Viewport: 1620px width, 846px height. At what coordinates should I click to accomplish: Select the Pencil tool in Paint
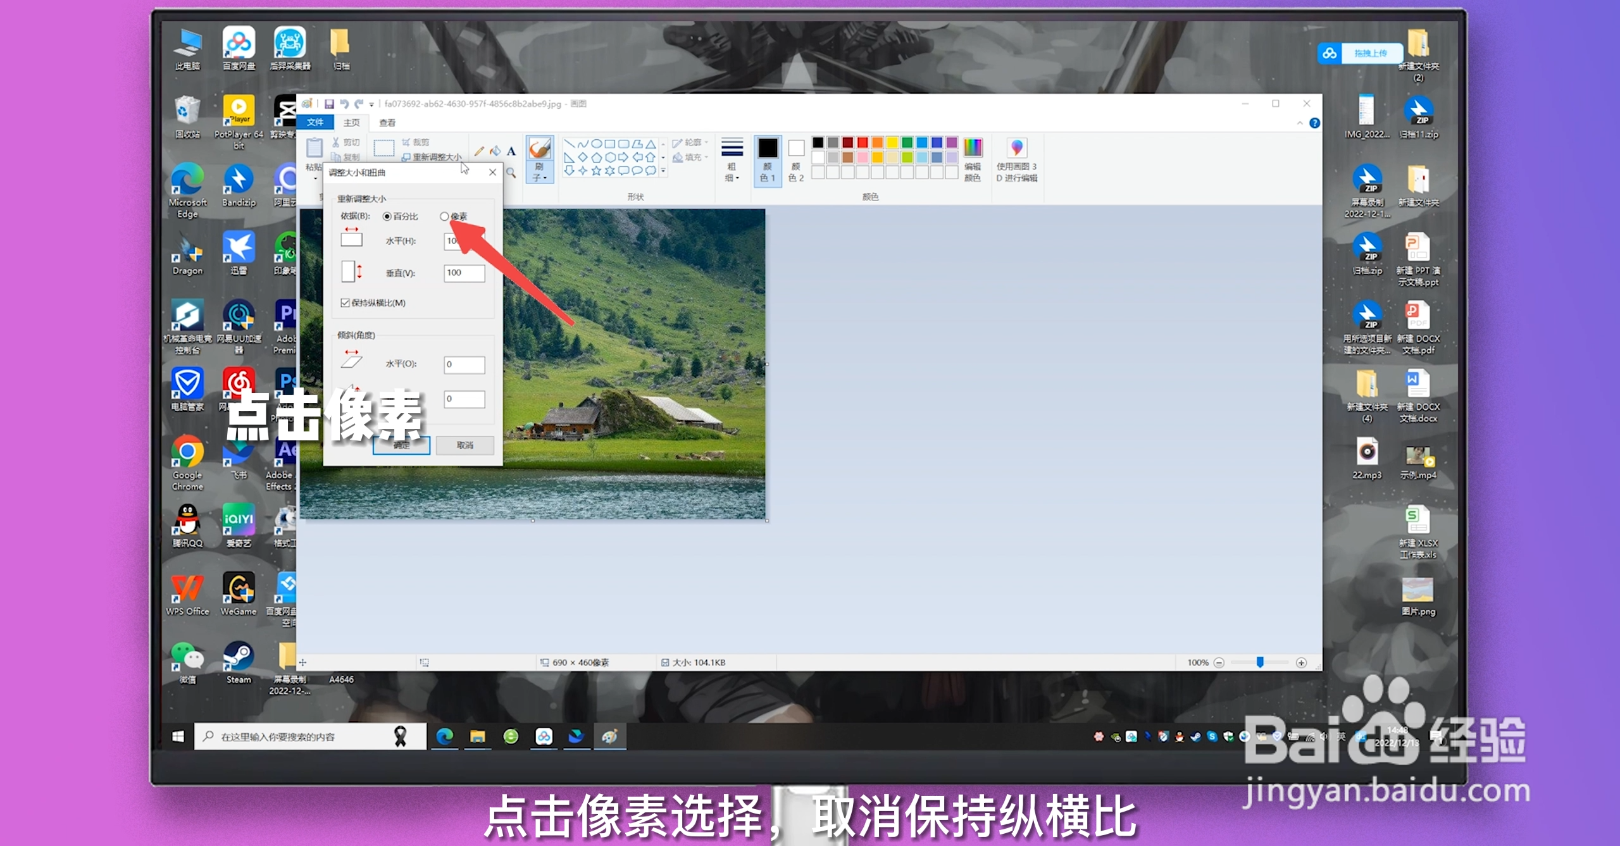point(479,151)
